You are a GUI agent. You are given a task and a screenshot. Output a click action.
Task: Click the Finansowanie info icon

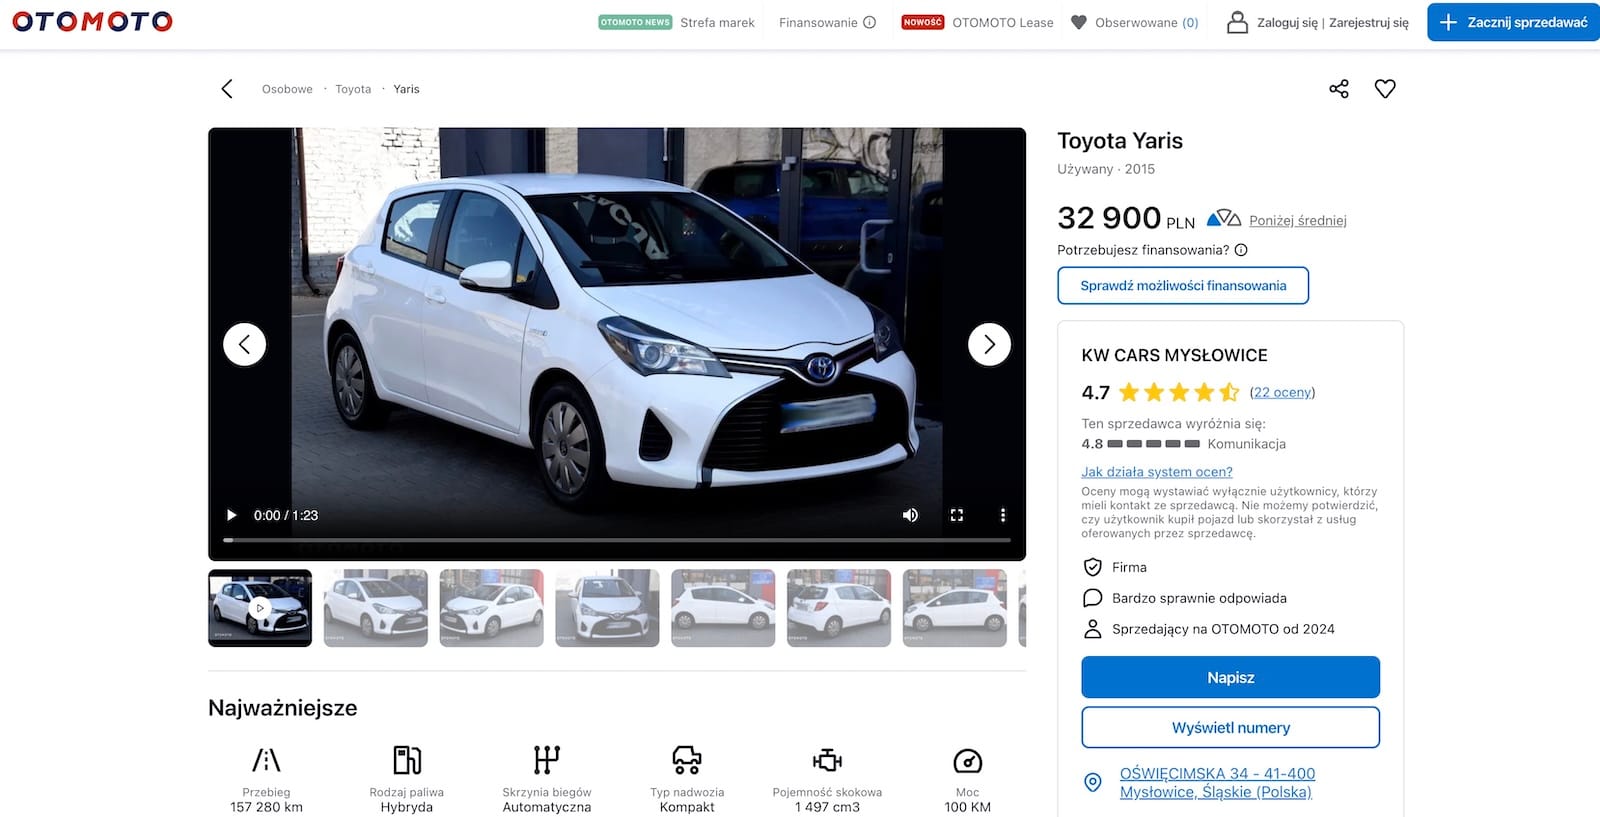[x=870, y=22]
